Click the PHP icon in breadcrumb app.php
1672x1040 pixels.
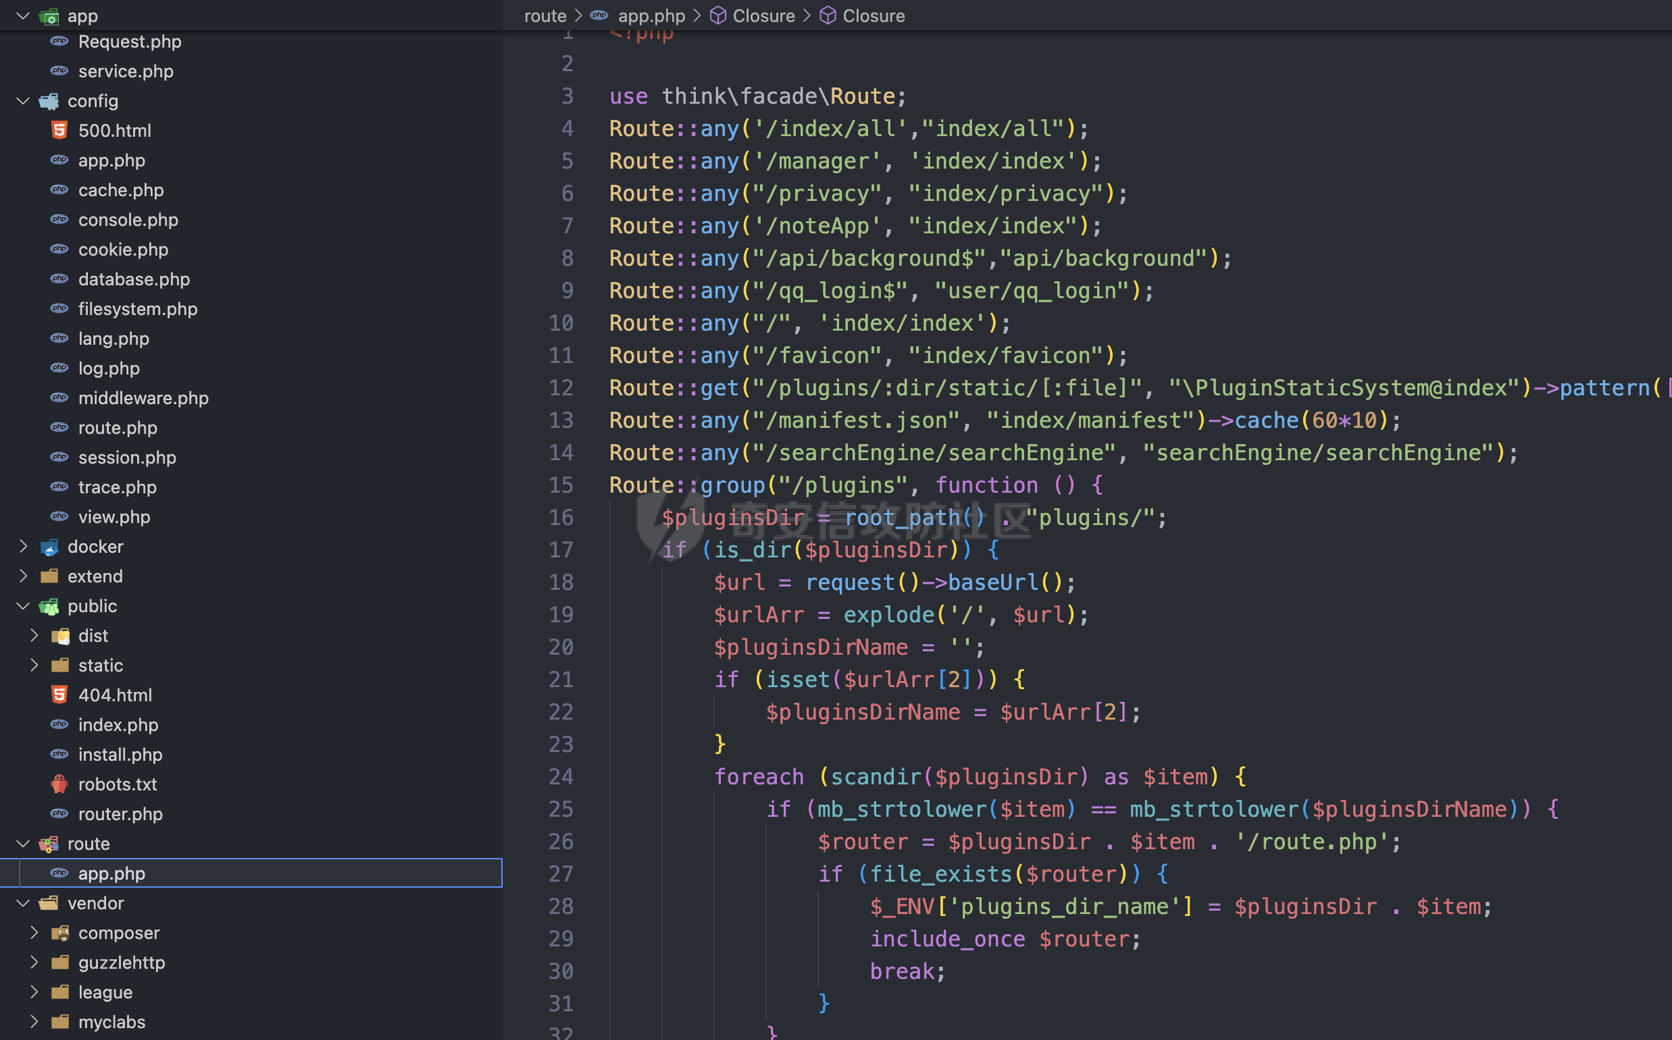[x=600, y=16]
